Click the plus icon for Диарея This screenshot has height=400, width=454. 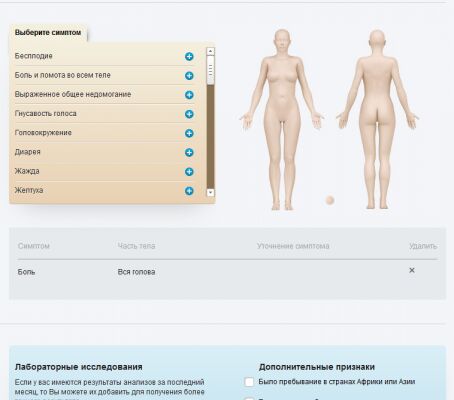[x=189, y=152]
